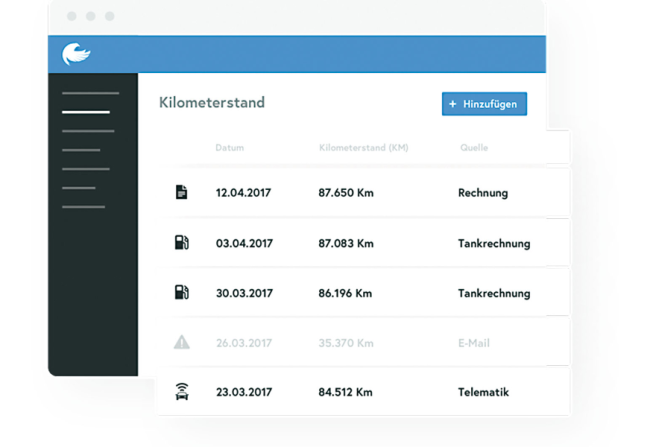Click the Kilometerstand page heading
Image resolution: width=650 pixels, height=447 pixels.
212,103
